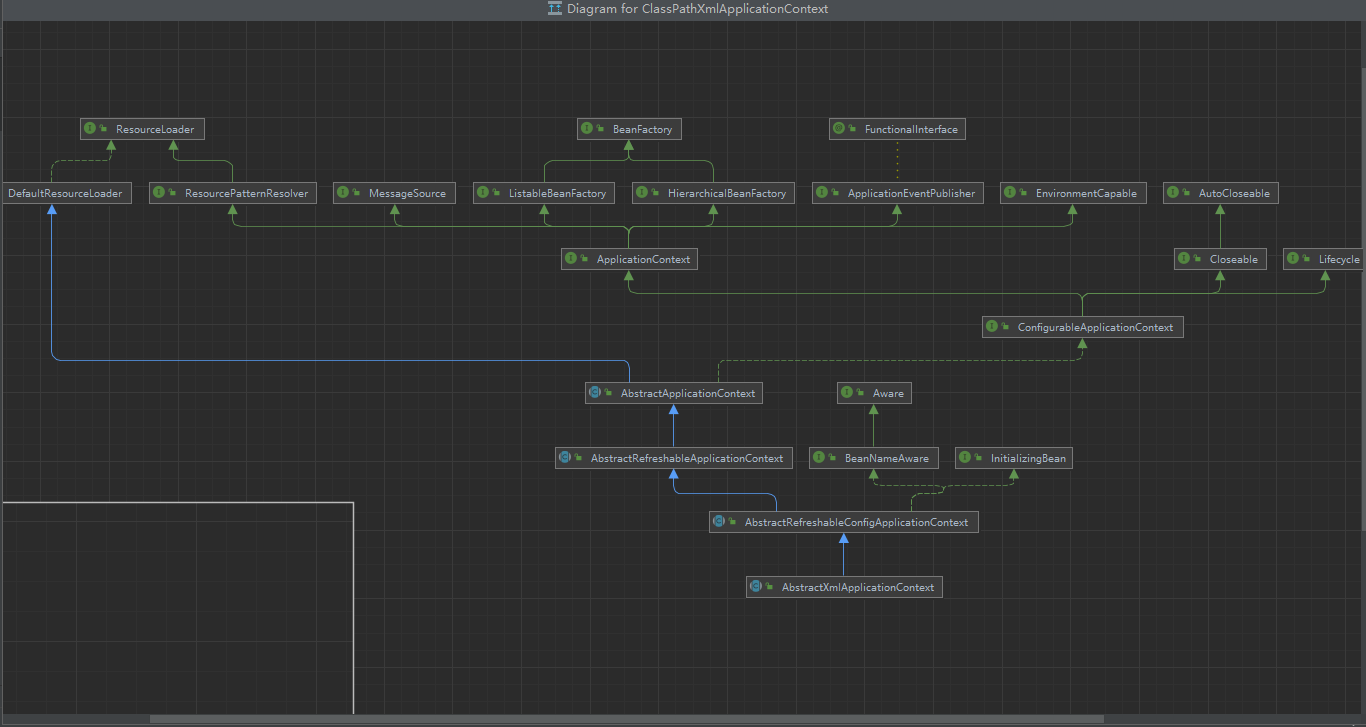This screenshot has height=727, width=1366.
Task: Click the abstract class icon on AbstractRefreshableConfigApplicationContext
Action: (x=719, y=522)
